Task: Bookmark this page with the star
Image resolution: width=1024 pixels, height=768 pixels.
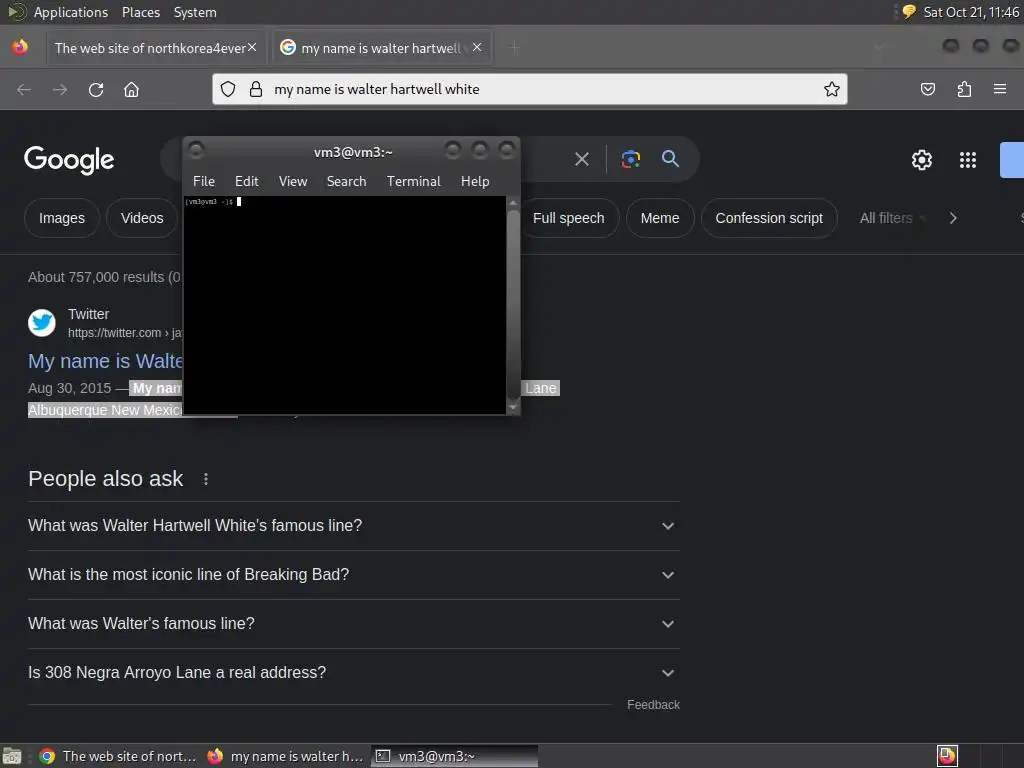Action: (x=831, y=89)
